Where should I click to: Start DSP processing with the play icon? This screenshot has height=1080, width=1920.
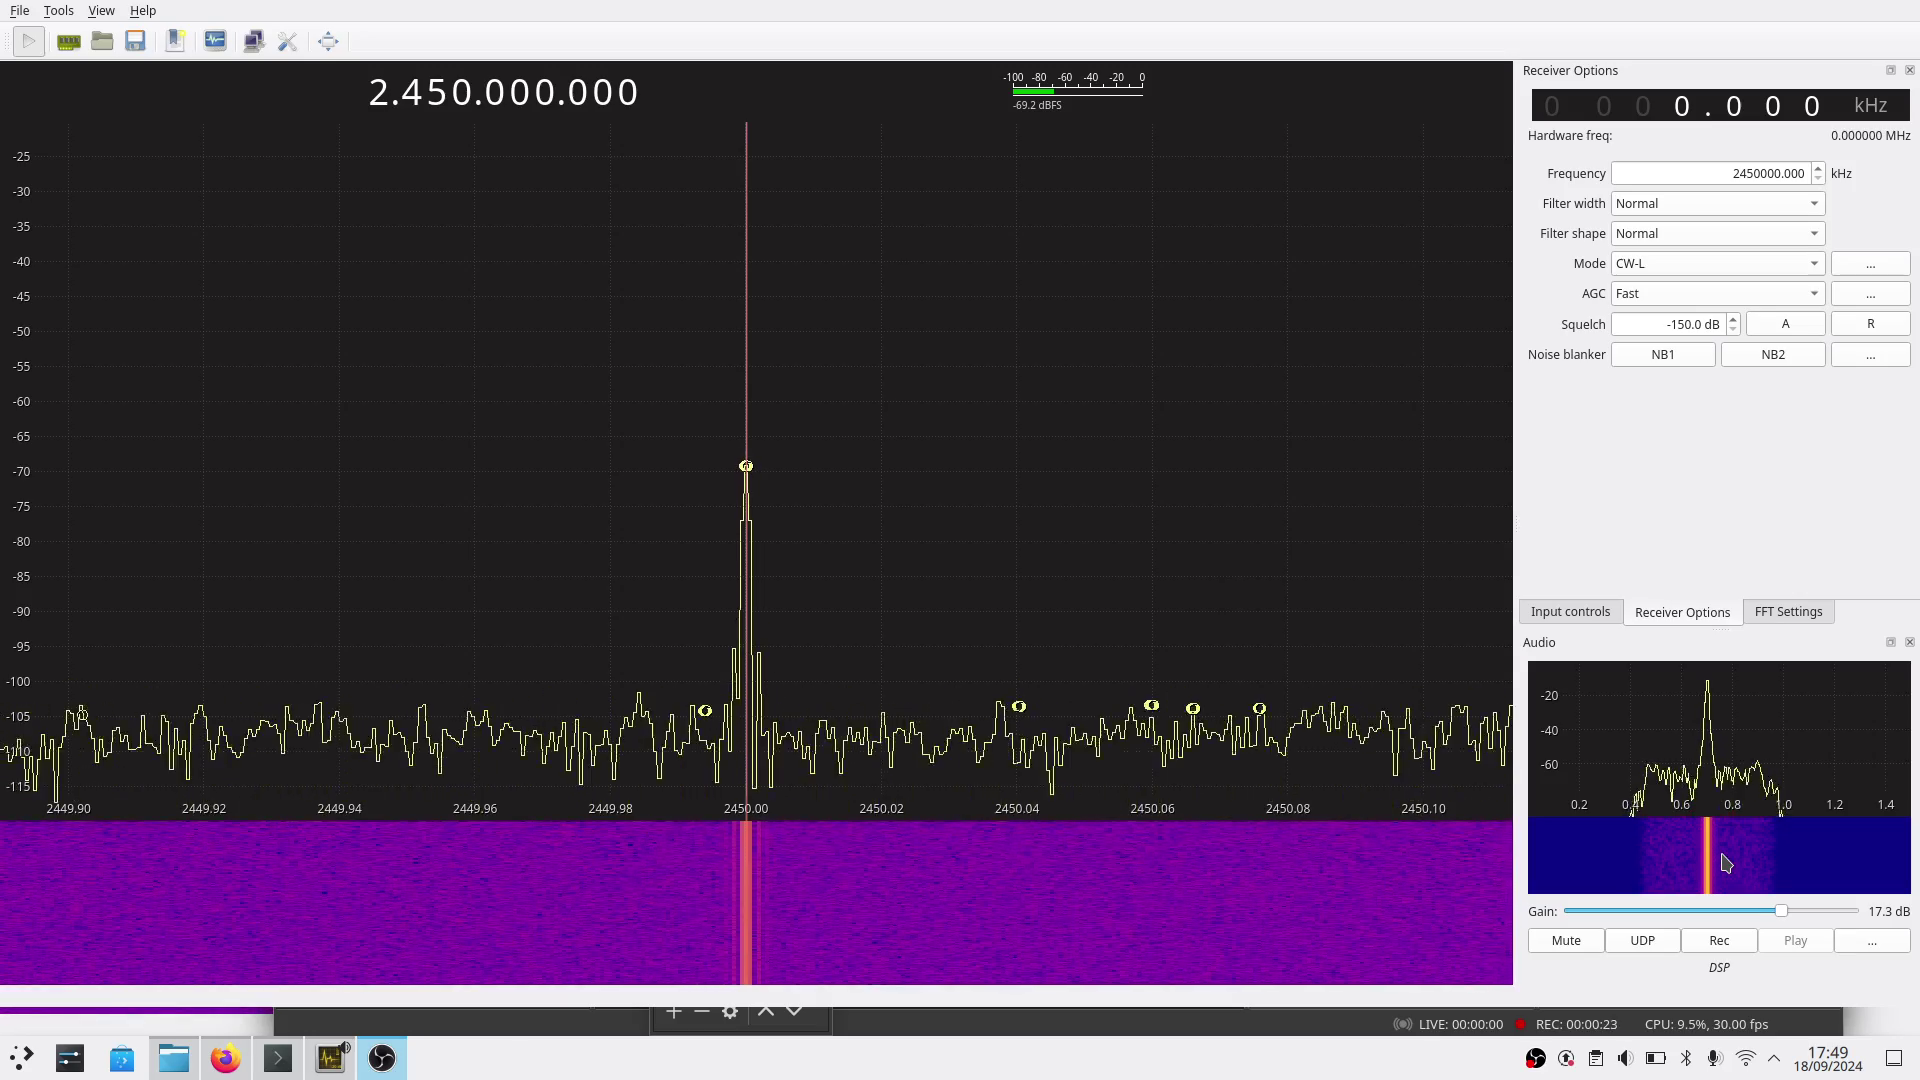(29, 41)
